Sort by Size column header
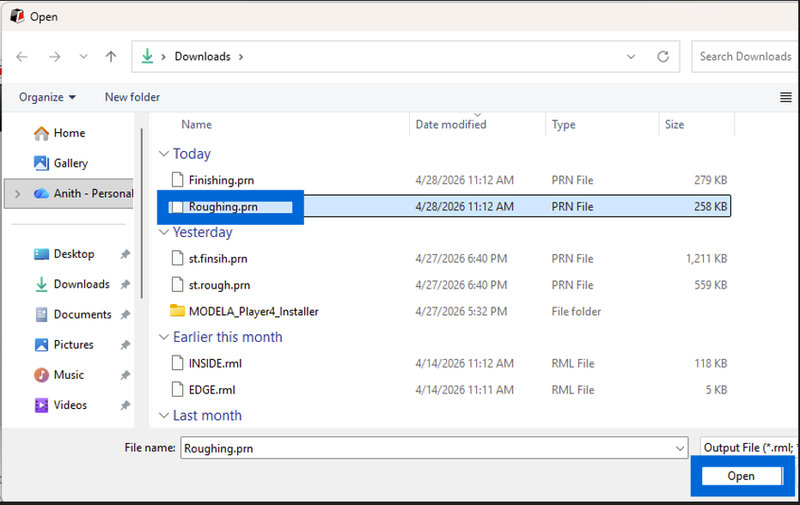The image size is (800, 505). pyautogui.click(x=674, y=124)
